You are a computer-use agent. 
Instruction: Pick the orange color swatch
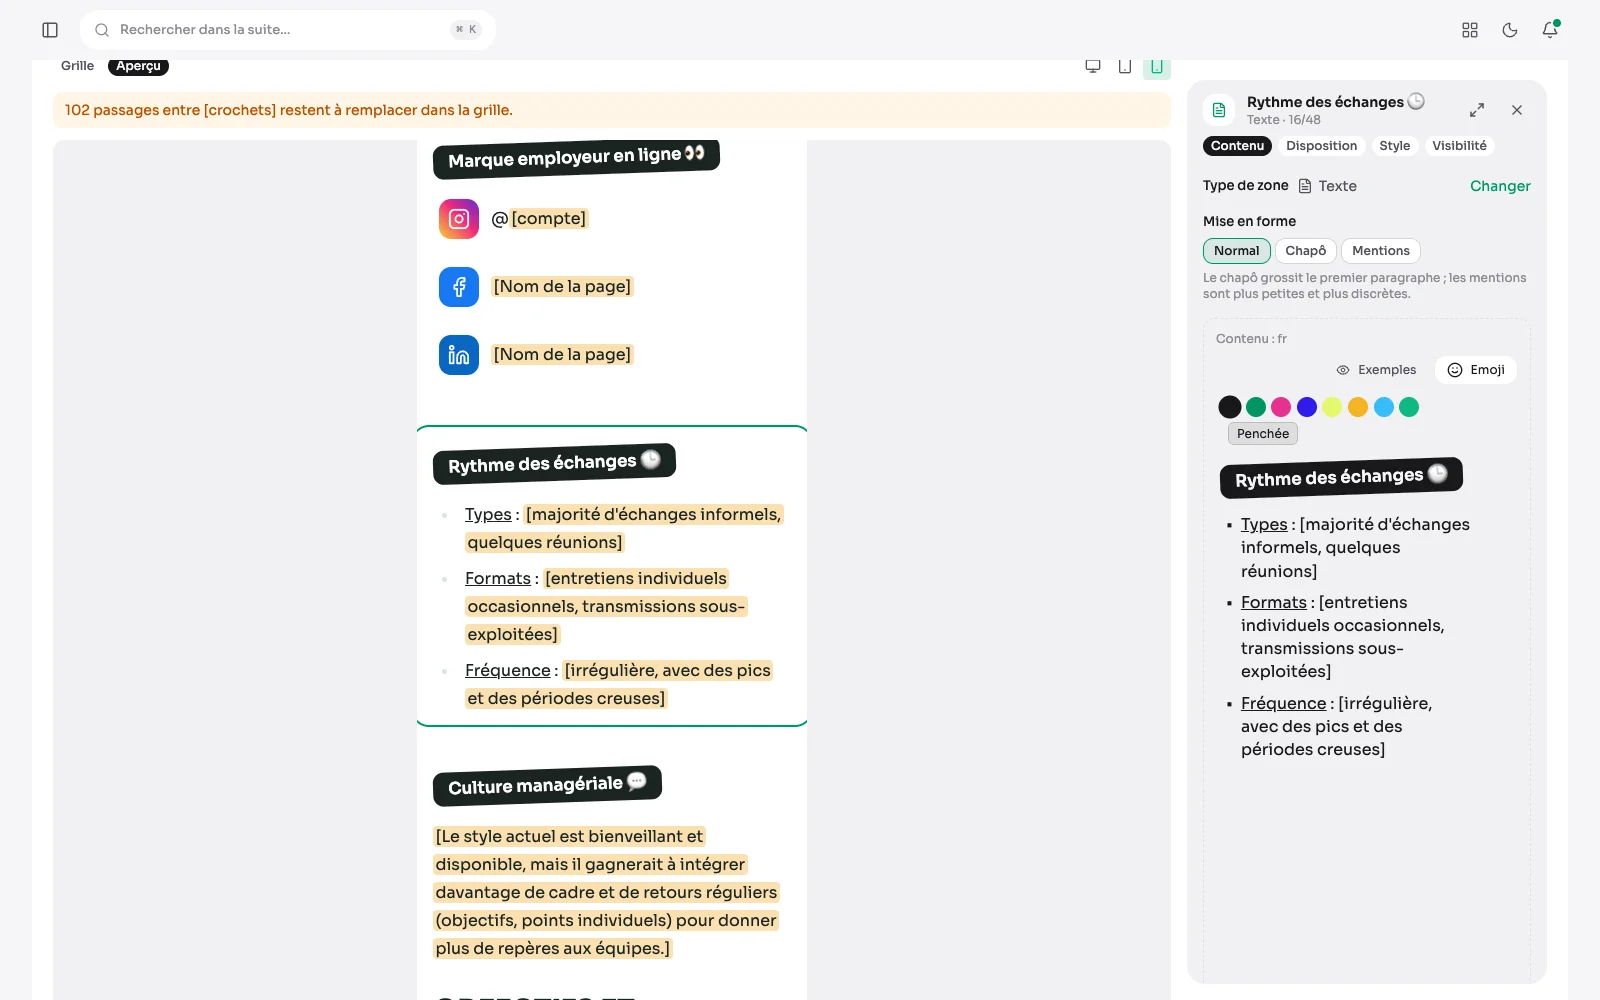[x=1358, y=407]
